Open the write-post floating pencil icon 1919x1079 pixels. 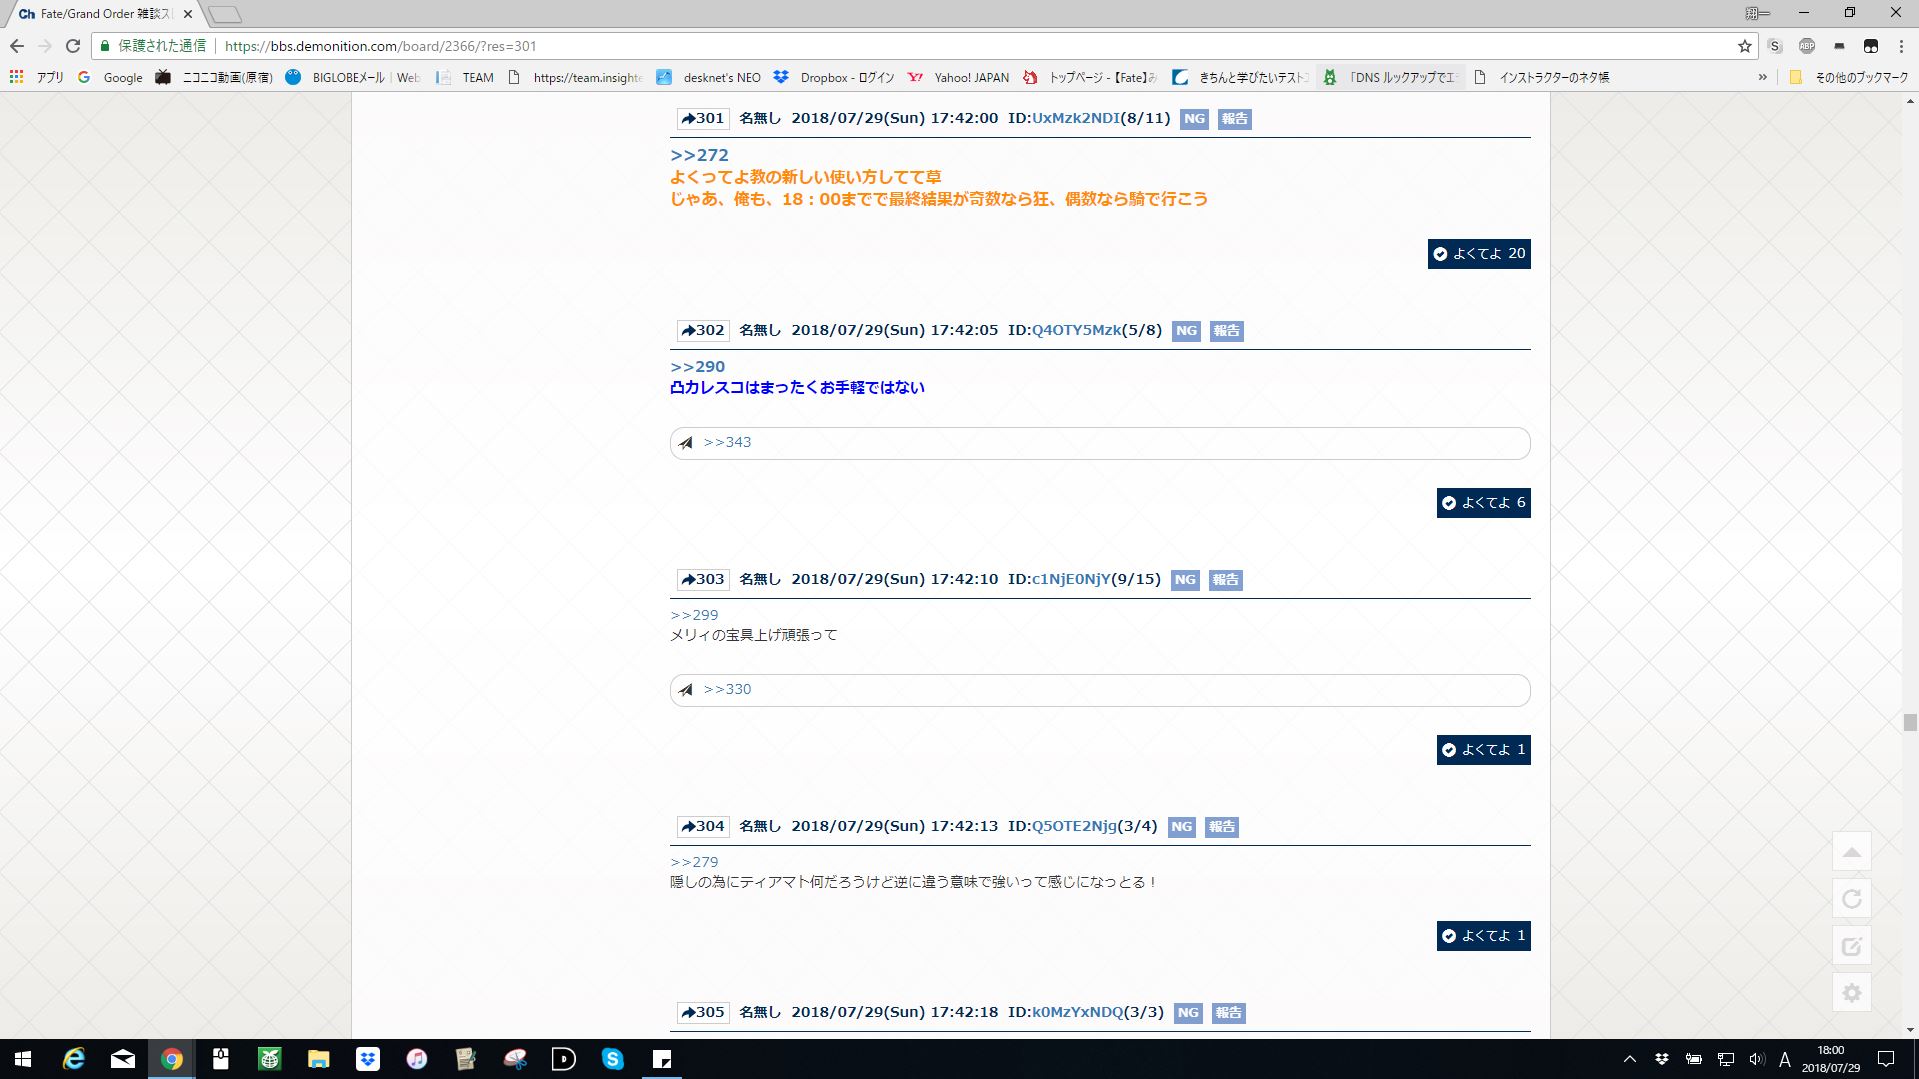1851,946
